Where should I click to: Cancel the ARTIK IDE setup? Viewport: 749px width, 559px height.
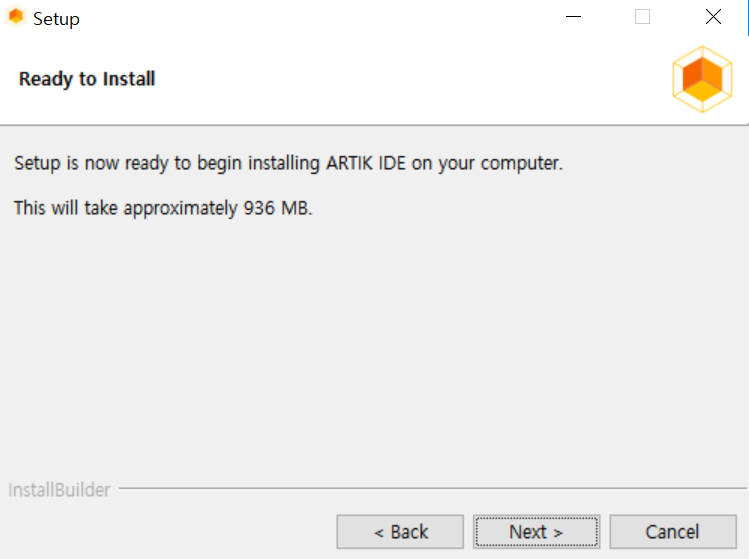coord(673,531)
